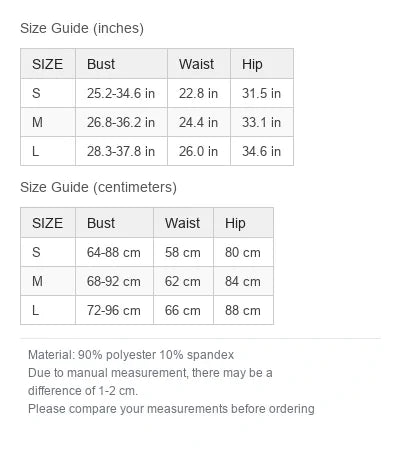The image size is (400, 450).
Task: Click the Size Guide (centimeters) heading
Action: pyautogui.click(x=98, y=187)
